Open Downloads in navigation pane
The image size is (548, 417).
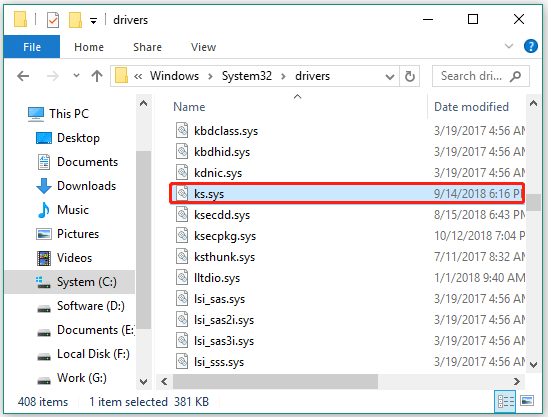pos(76,186)
